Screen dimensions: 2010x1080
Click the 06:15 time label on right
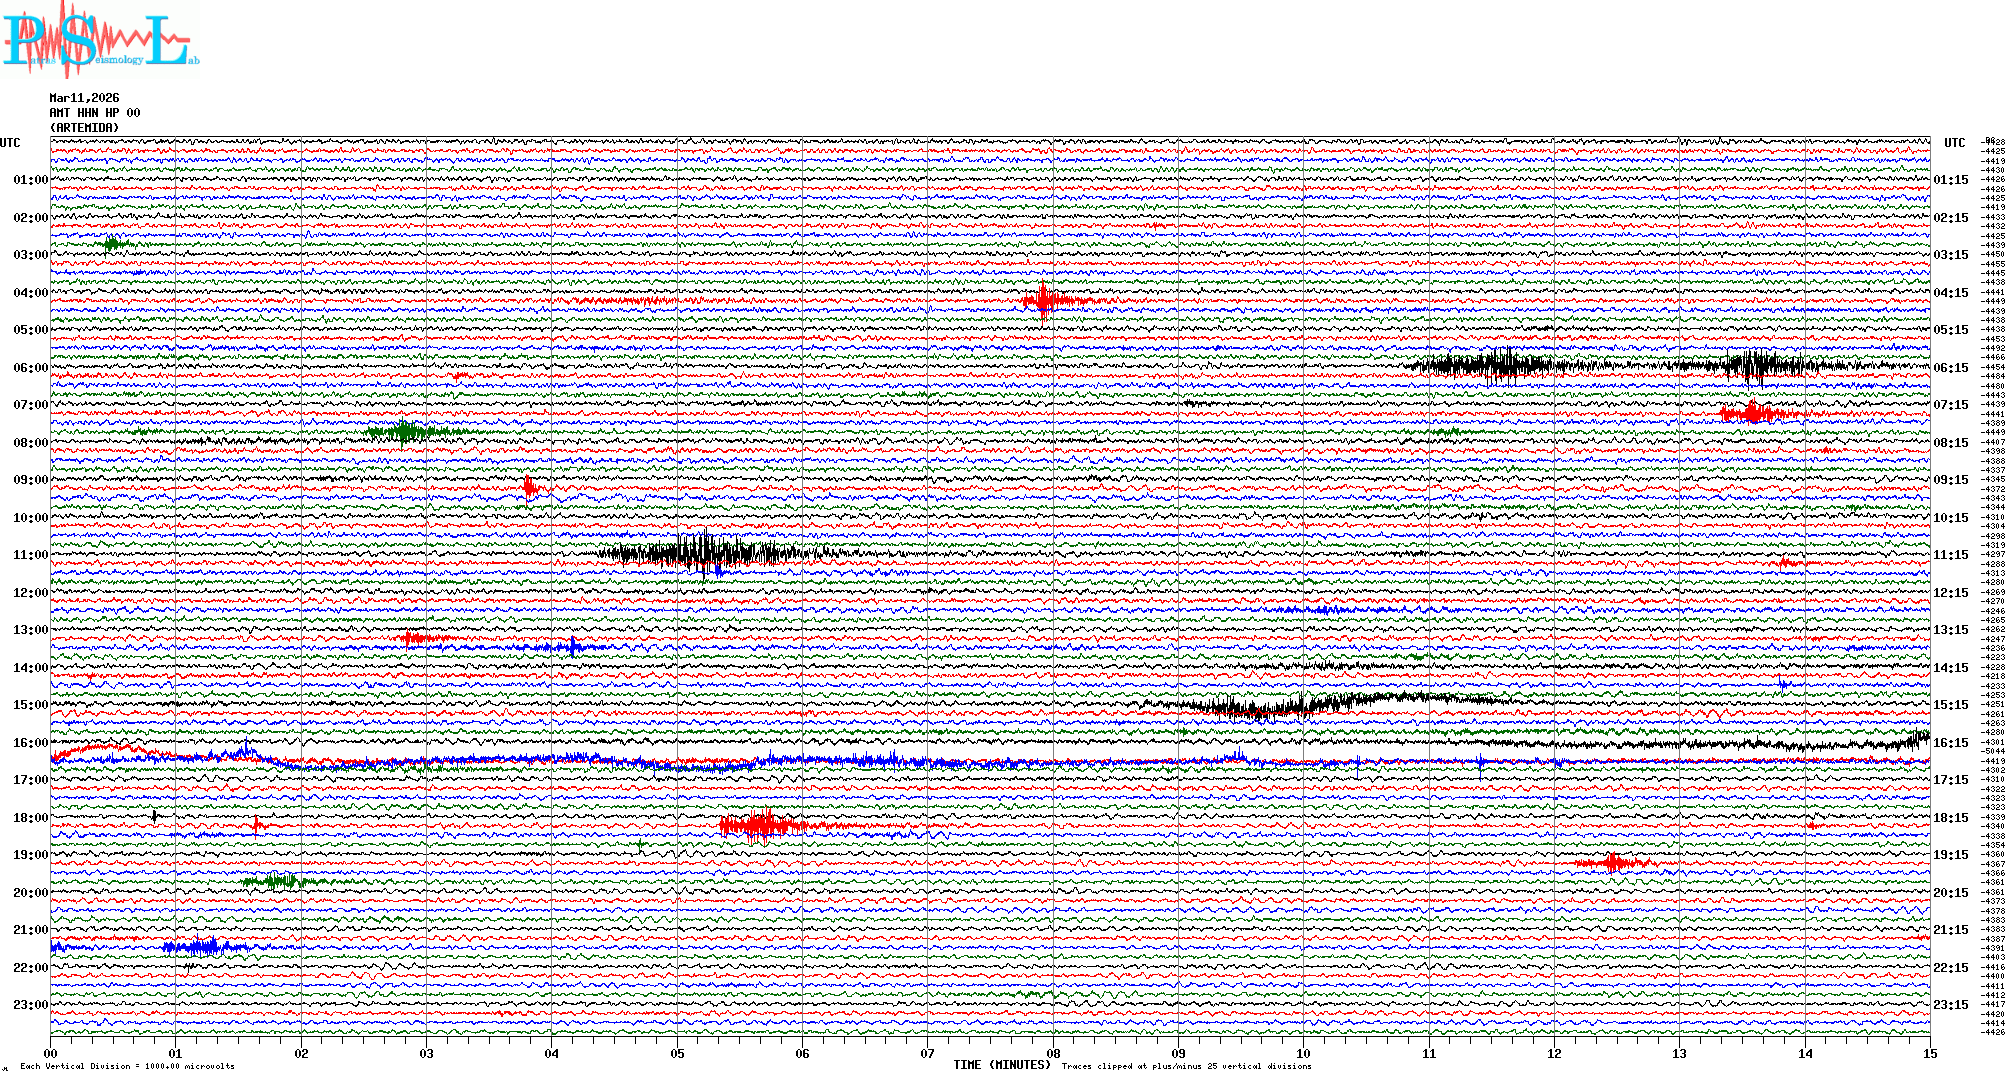1951,368
